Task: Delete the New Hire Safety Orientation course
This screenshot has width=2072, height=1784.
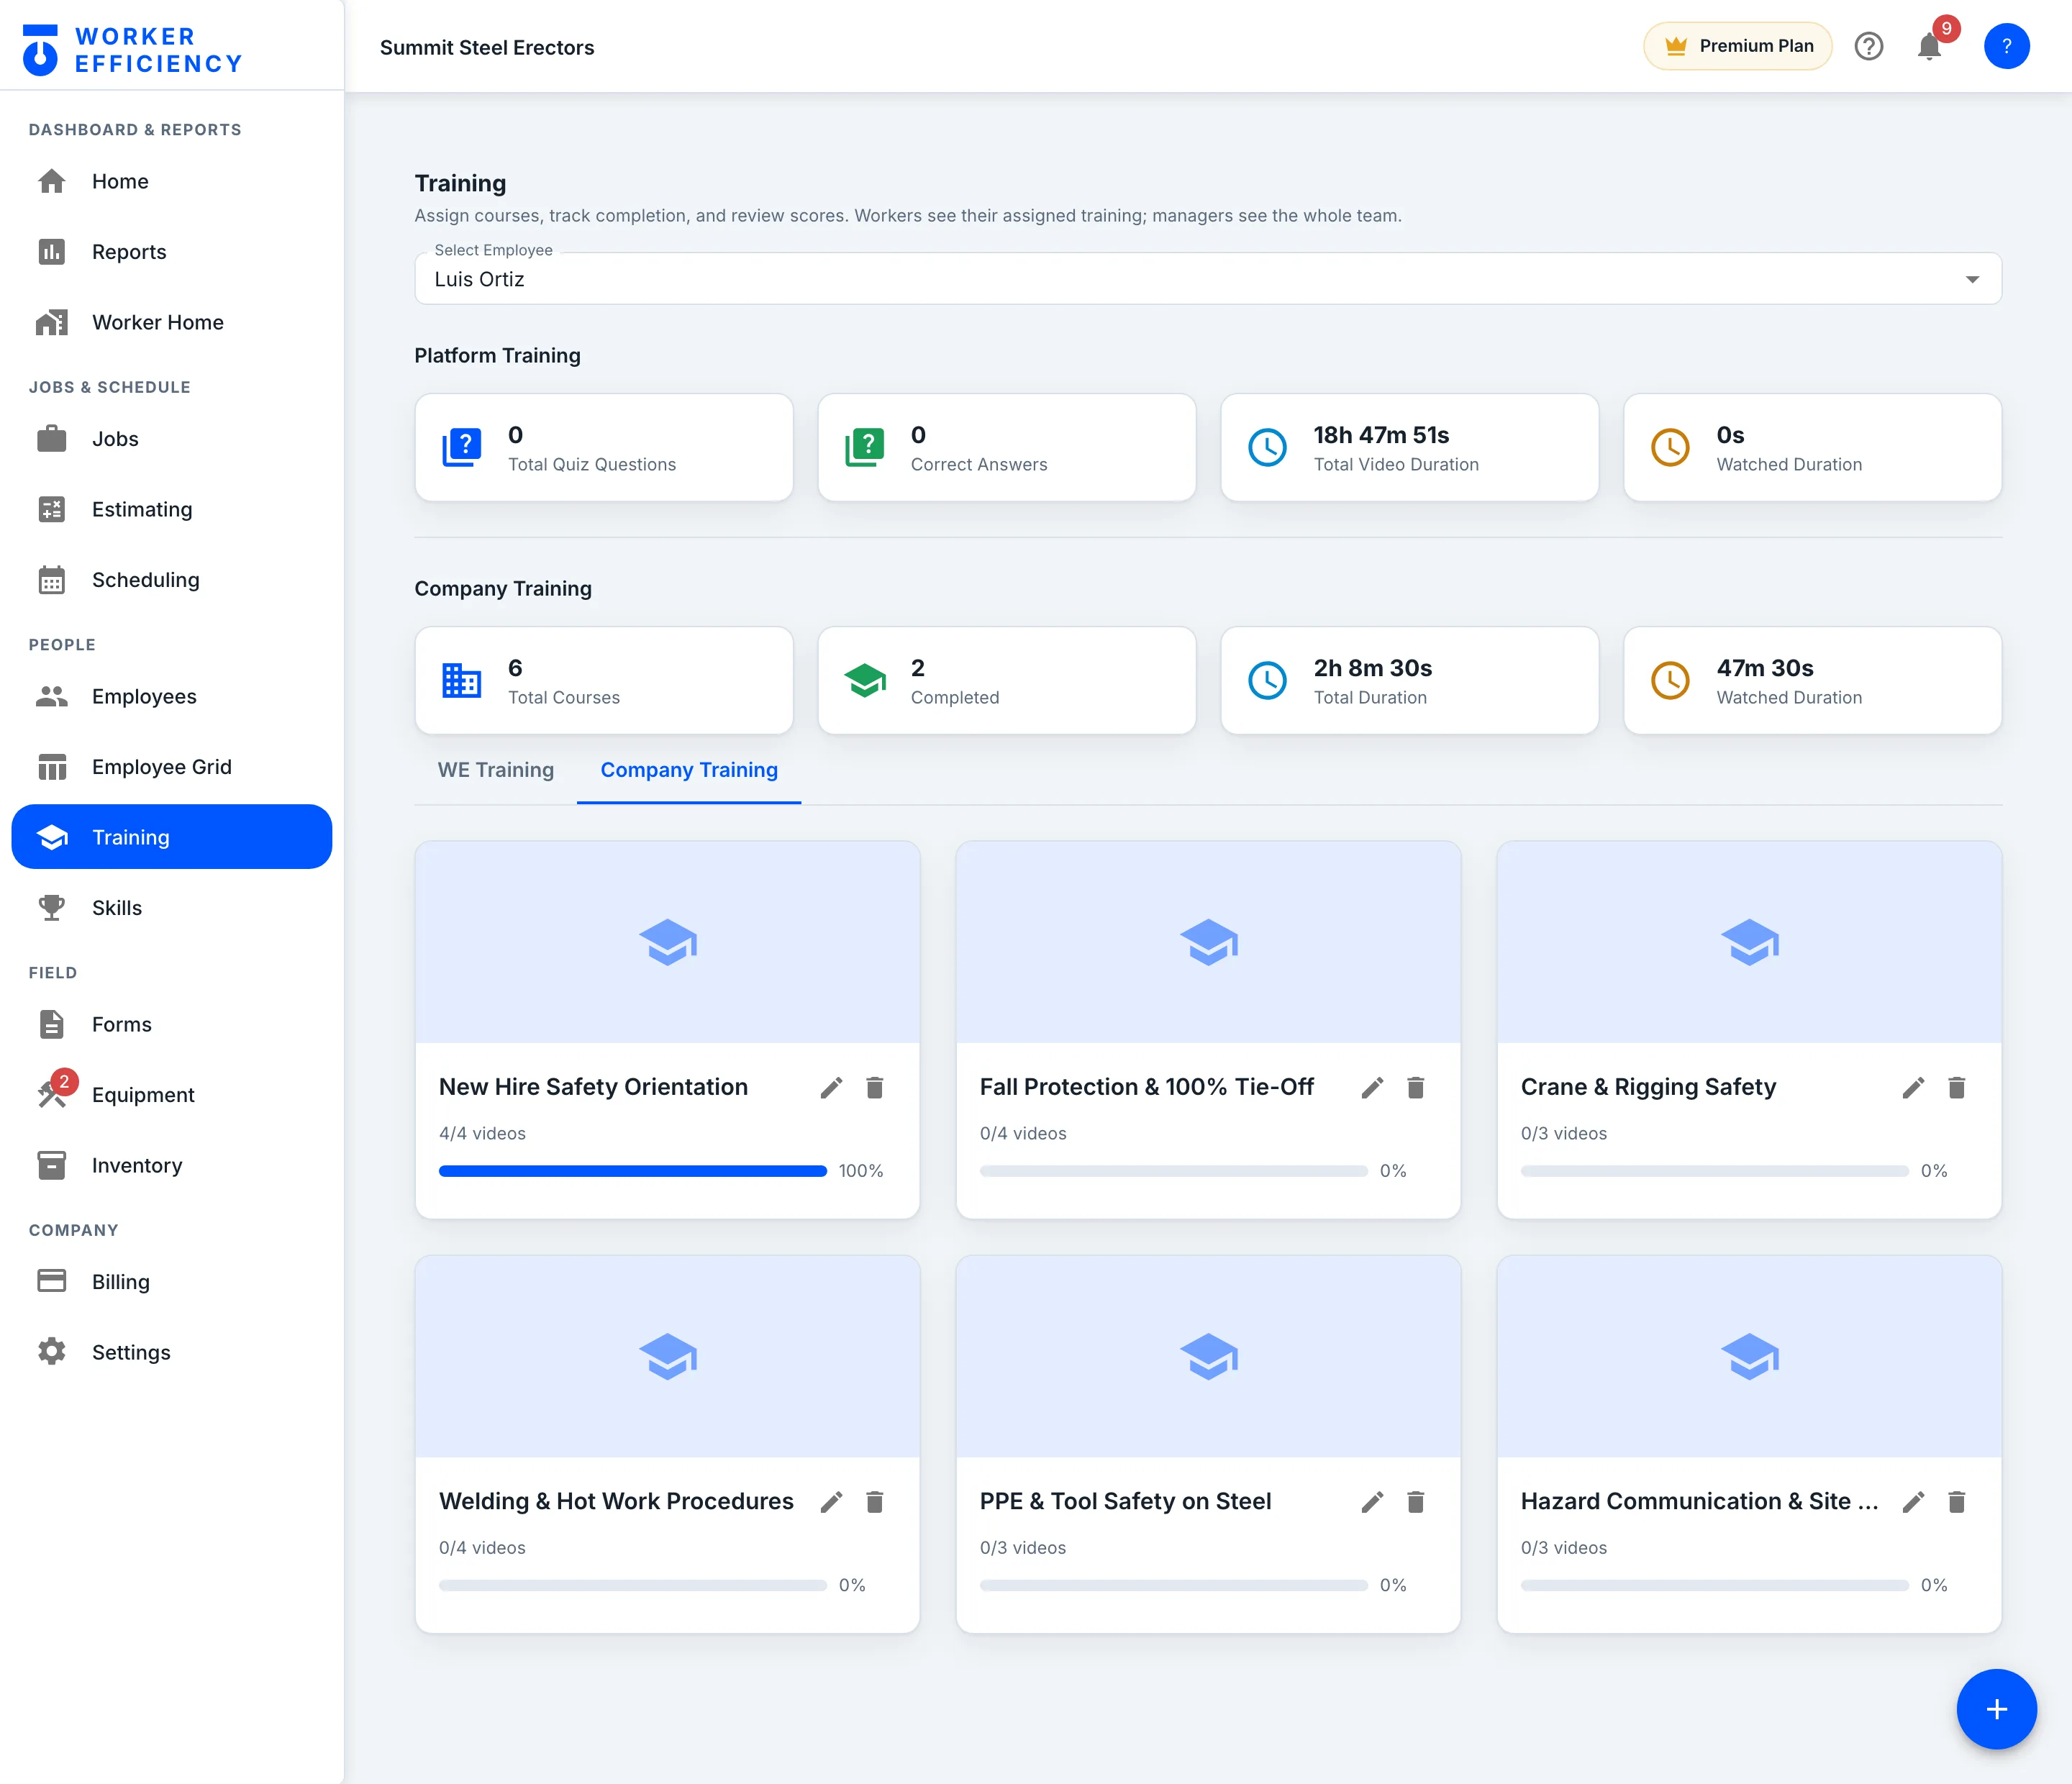Action: tap(875, 1087)
